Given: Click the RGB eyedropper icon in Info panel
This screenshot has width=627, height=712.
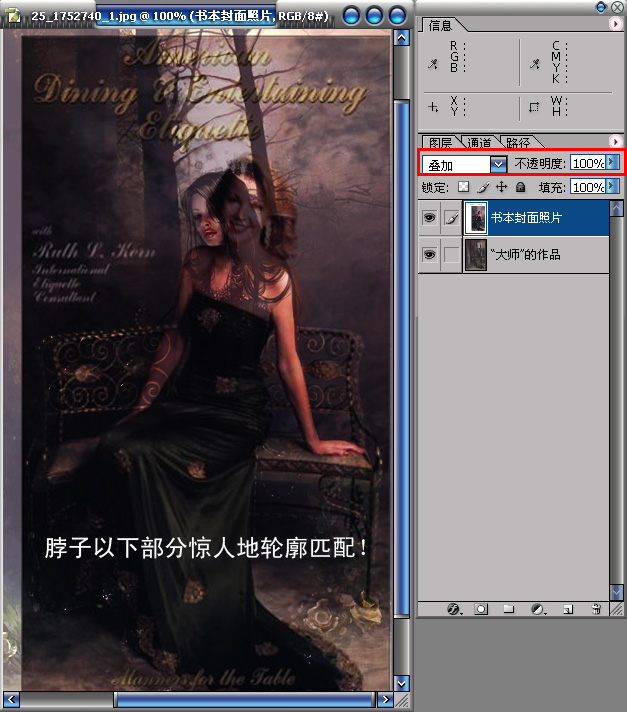Looking at the screenshot, I should point(433,64).
